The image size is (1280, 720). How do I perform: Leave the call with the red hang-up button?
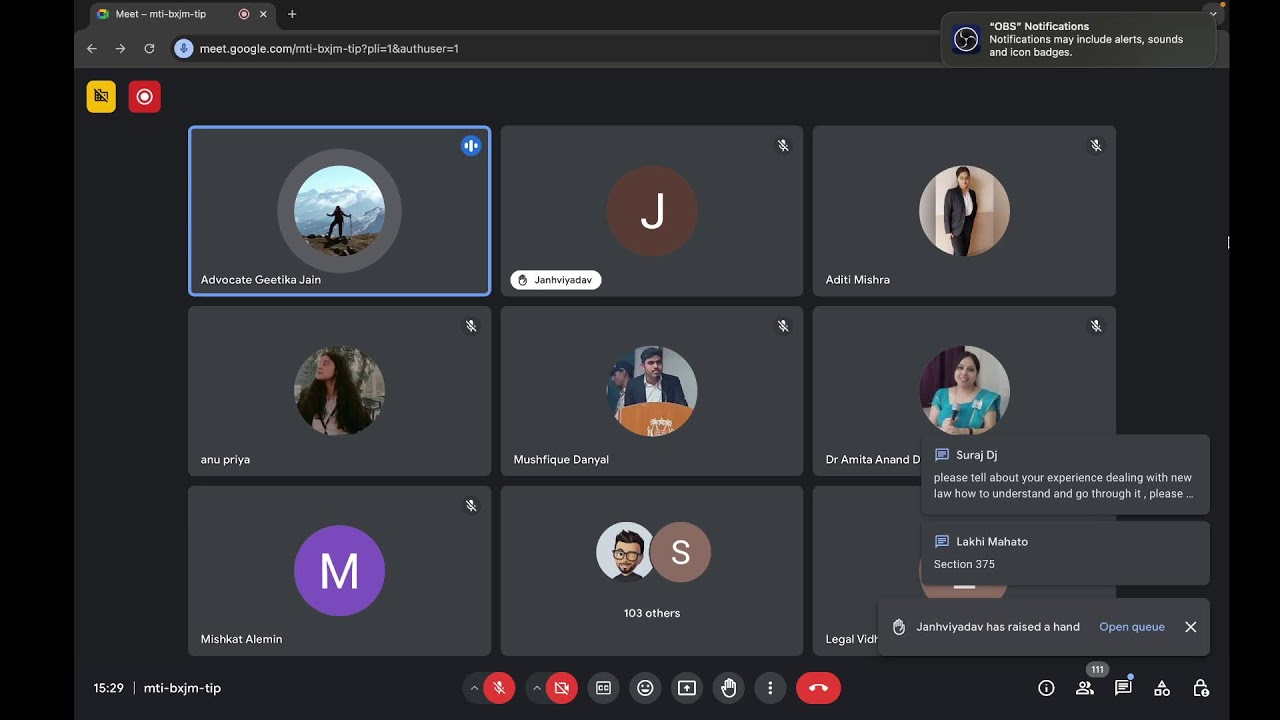pyautogui.click(x=818, y=688)
